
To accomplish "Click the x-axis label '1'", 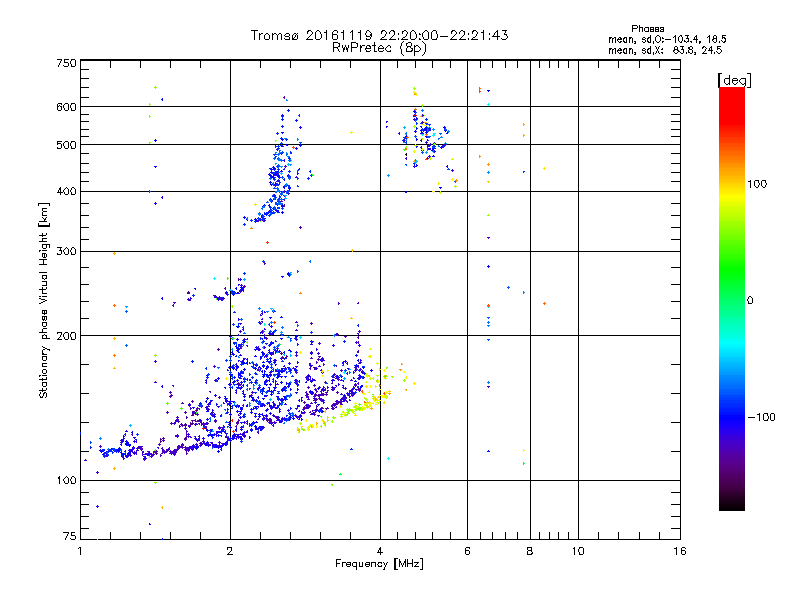I will [80, 551].
